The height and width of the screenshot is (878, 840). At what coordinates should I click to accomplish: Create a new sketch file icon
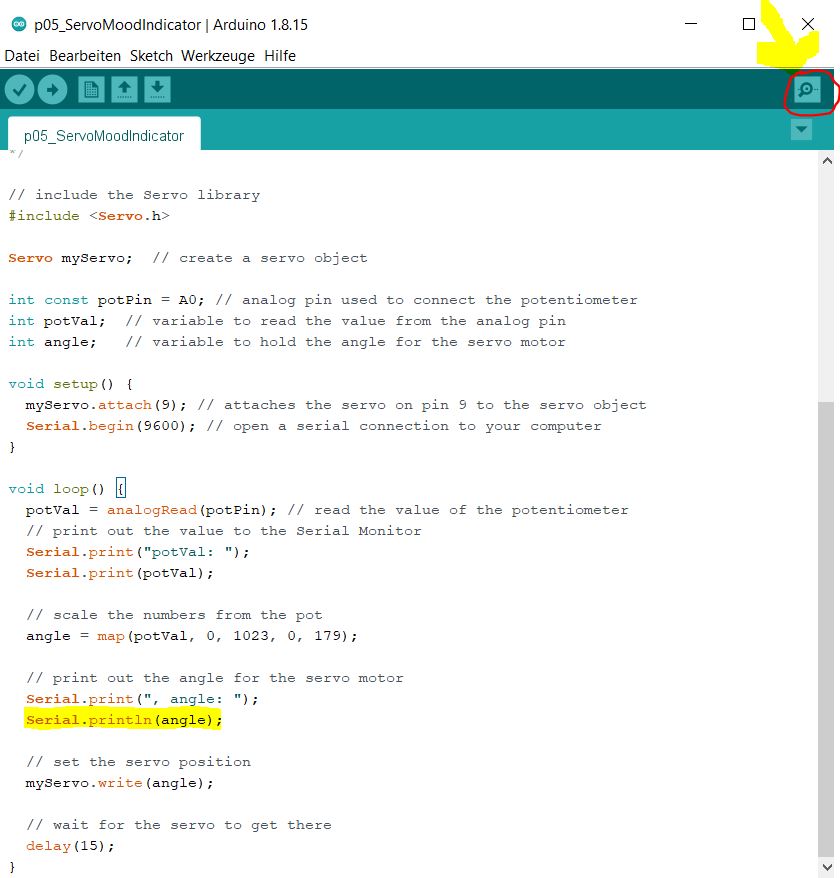point(91,90)
